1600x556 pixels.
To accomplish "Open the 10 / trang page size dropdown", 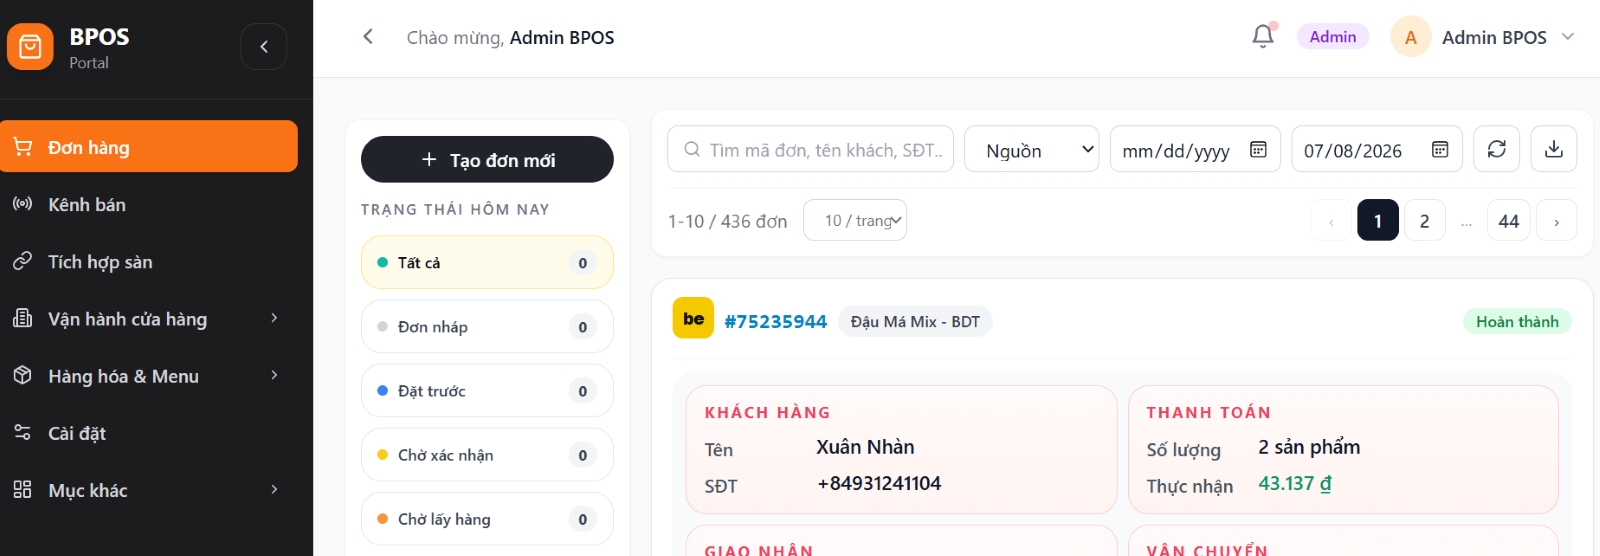I will pyautogui.click(x=855, y=220).
